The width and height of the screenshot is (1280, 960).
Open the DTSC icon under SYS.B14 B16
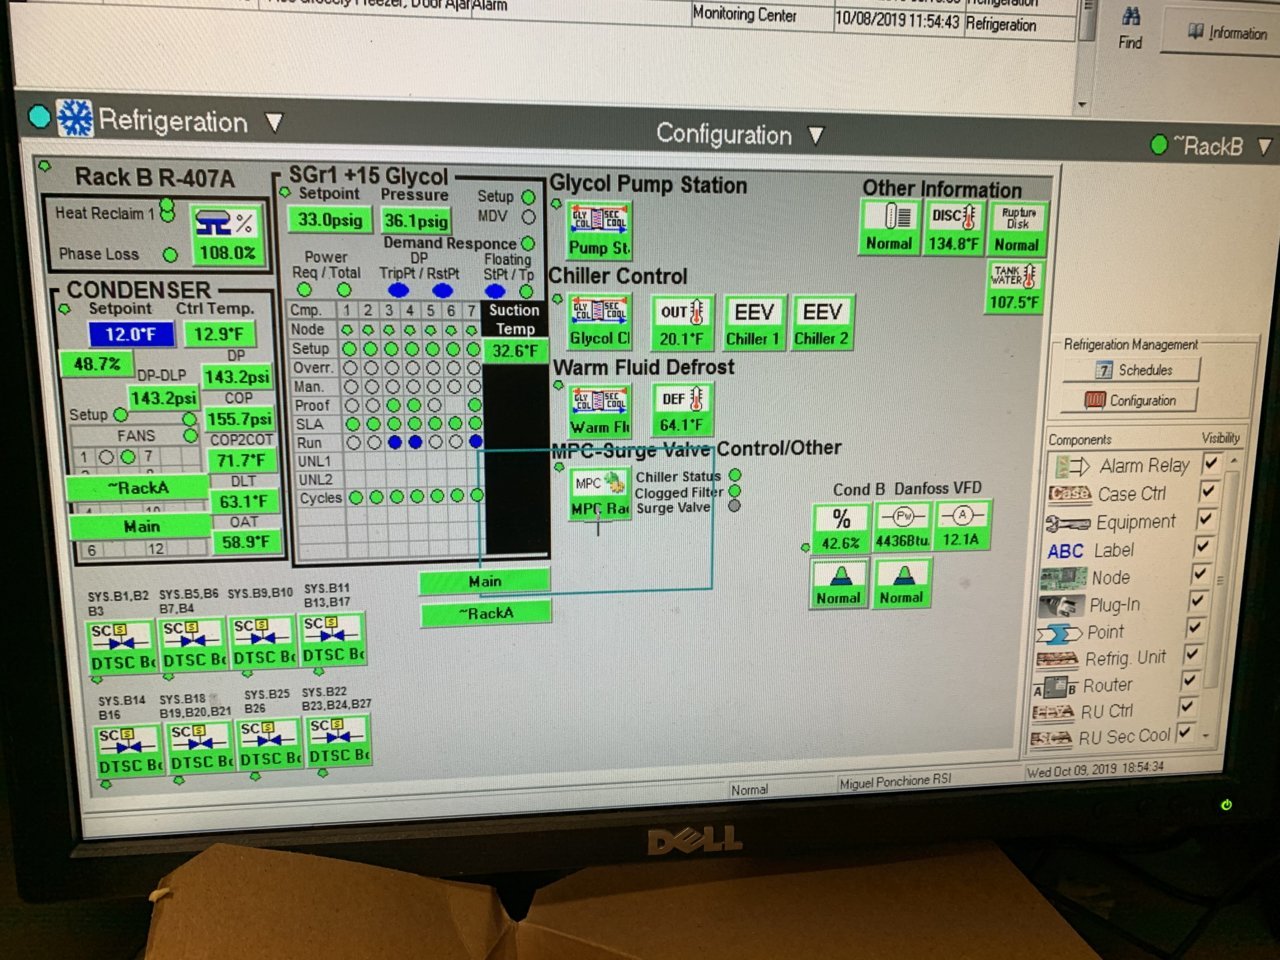tap(129, 751)
